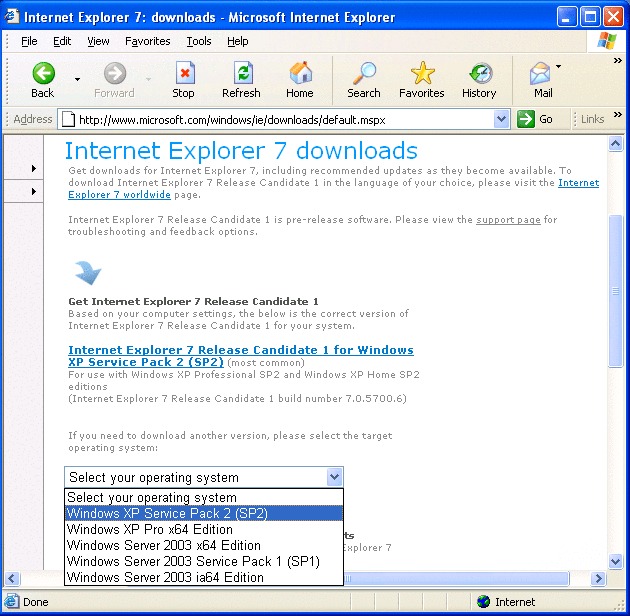Click the vertical scrollbar up arrow
The height and width of the screenshot is (616, 630).
[x=616, y=143]
